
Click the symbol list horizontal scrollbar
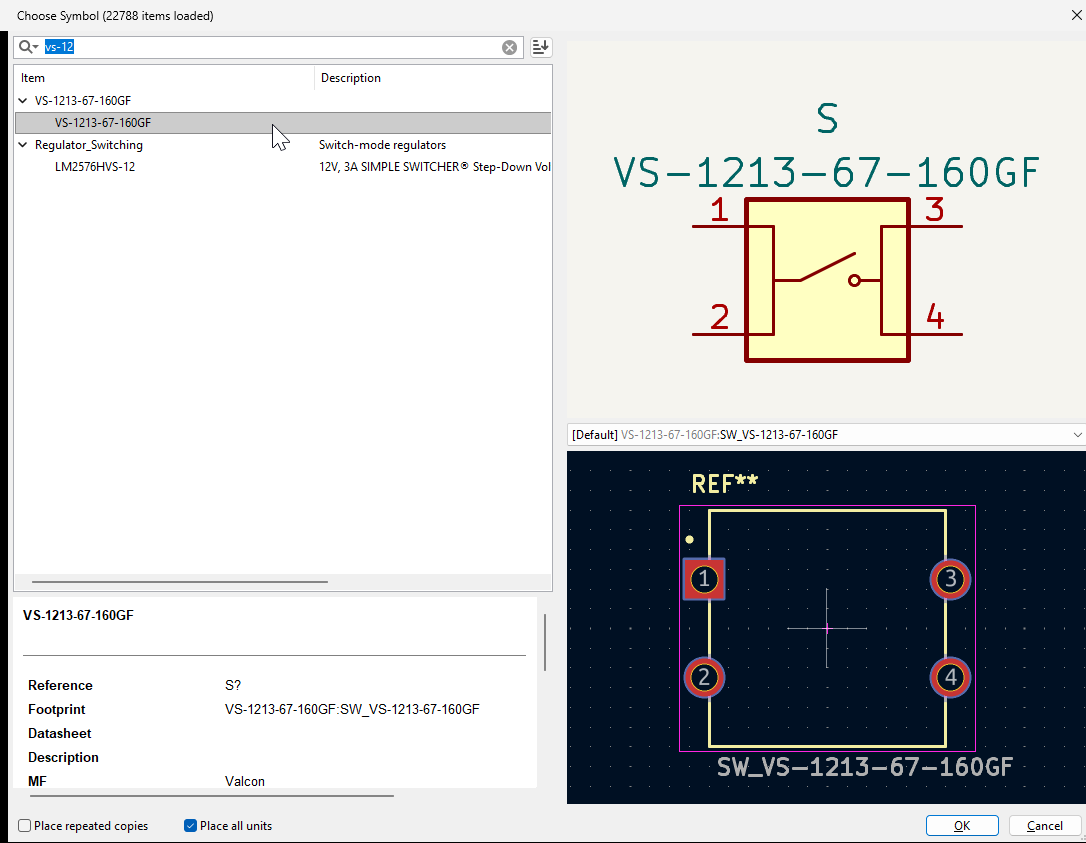[179, 582]
